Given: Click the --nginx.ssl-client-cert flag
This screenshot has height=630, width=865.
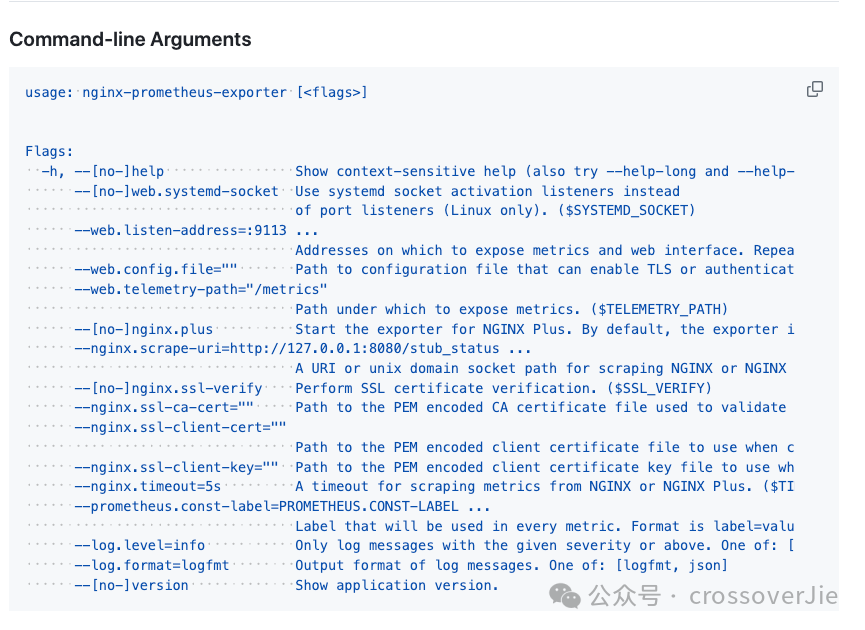Looking at the screenshot, I should pos(180,427).
